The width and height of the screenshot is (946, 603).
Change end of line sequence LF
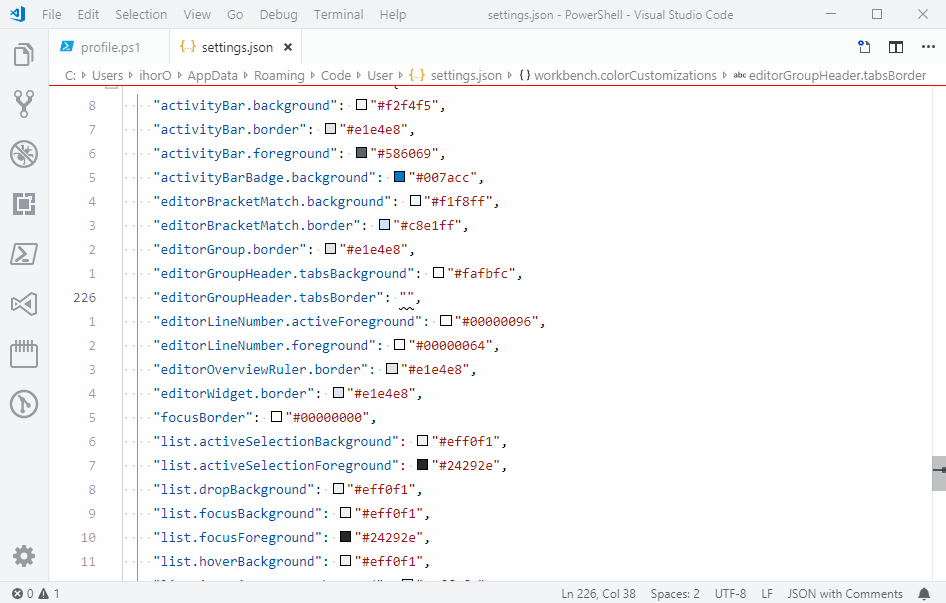(767, 593)
